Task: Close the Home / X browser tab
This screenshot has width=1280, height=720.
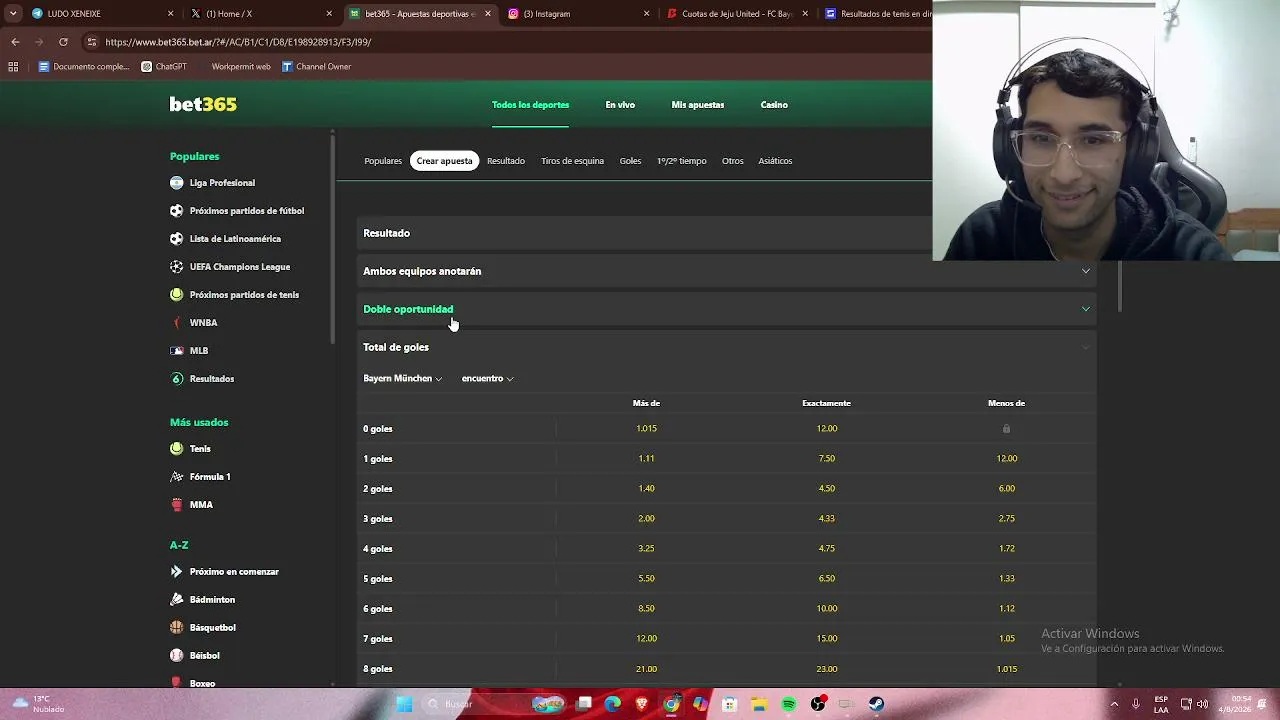Action: point(329,14)
